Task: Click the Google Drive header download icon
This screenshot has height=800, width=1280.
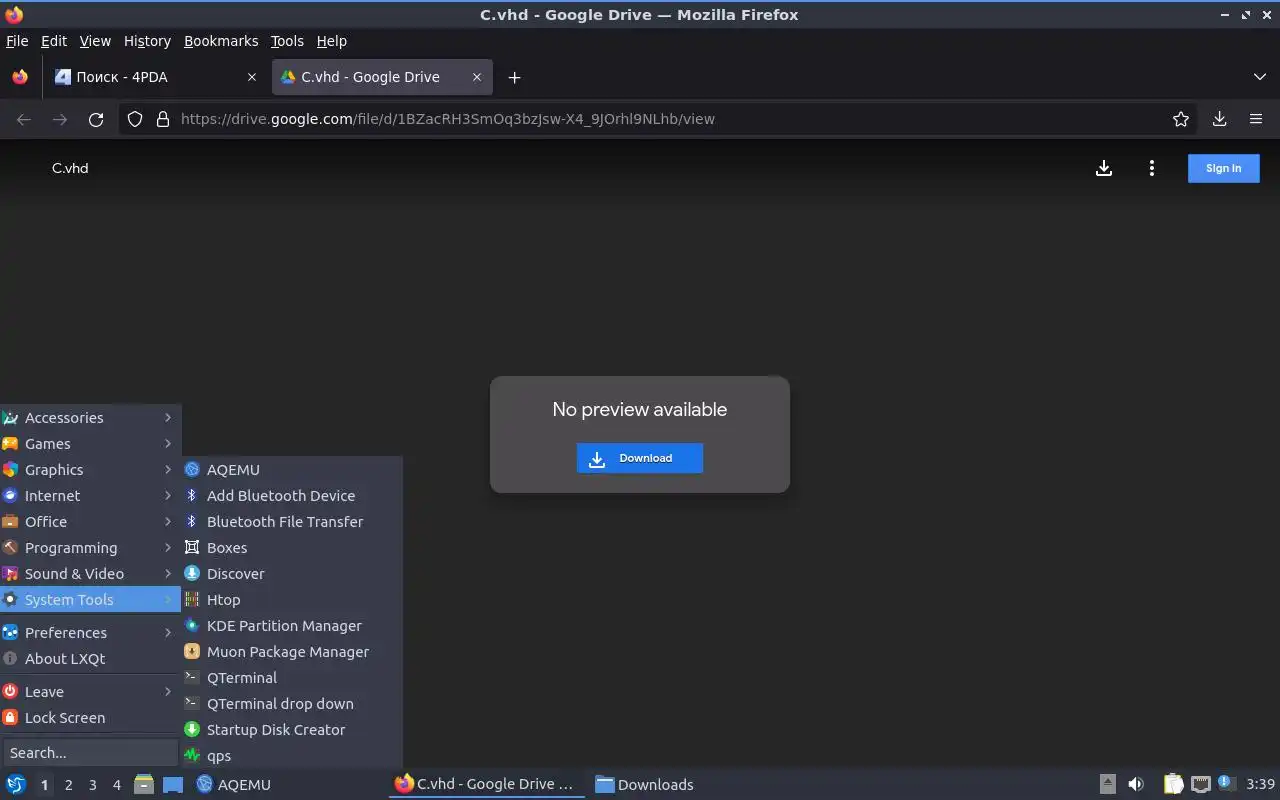Action: pos(1104,168)
